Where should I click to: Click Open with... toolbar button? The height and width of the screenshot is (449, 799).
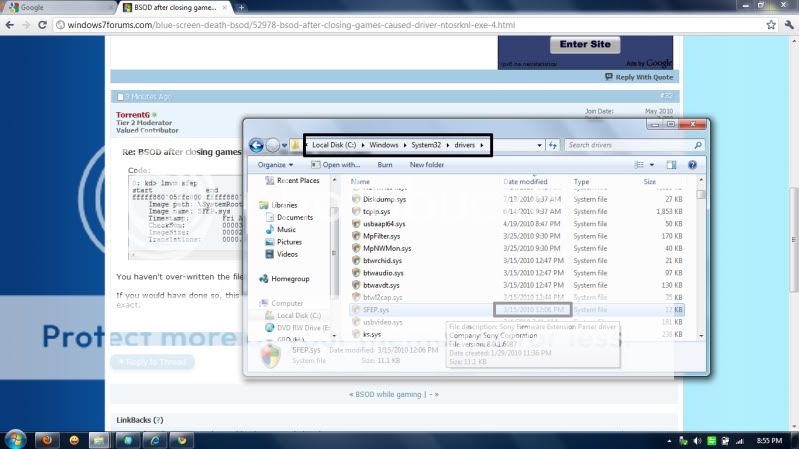point(335,165)
